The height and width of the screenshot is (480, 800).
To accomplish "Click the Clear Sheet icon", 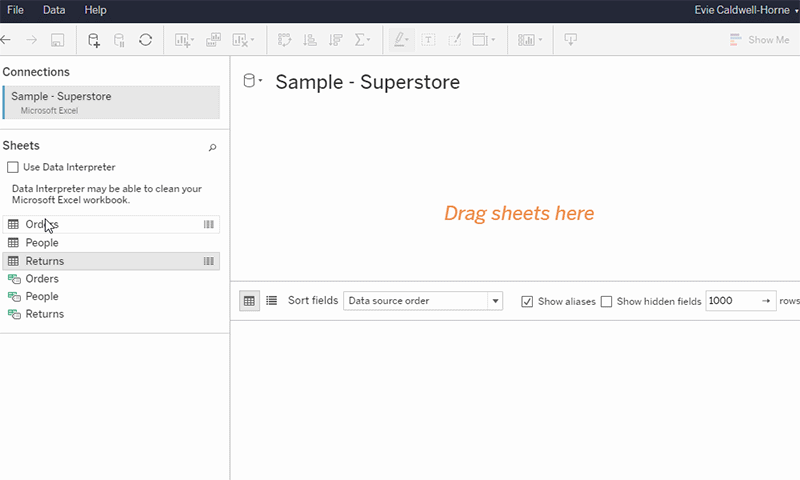I will click(240, 40).
